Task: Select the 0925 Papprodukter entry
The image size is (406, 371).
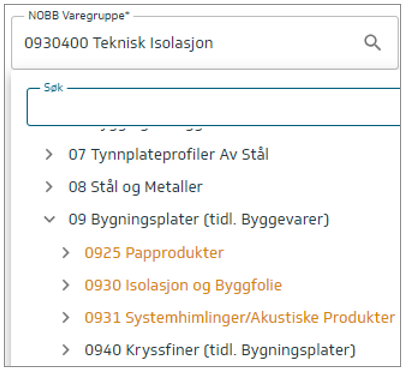Action: pos(154,253)
